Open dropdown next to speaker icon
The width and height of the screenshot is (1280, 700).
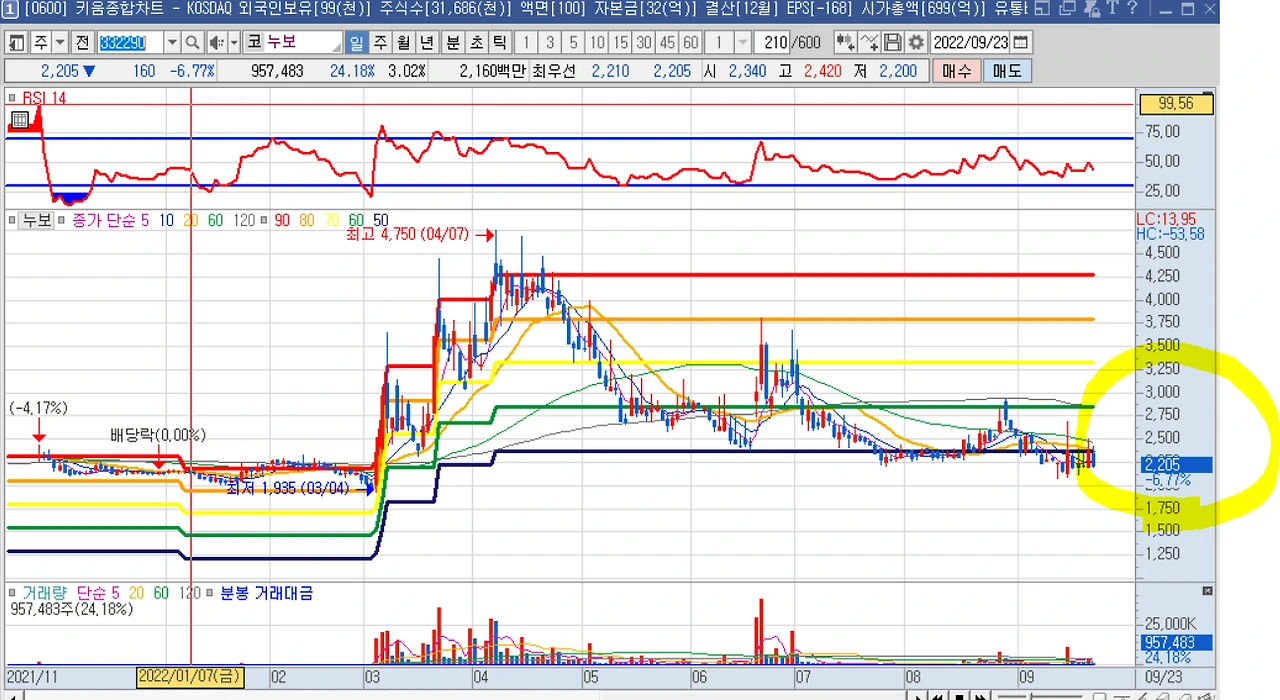[234, 43]
